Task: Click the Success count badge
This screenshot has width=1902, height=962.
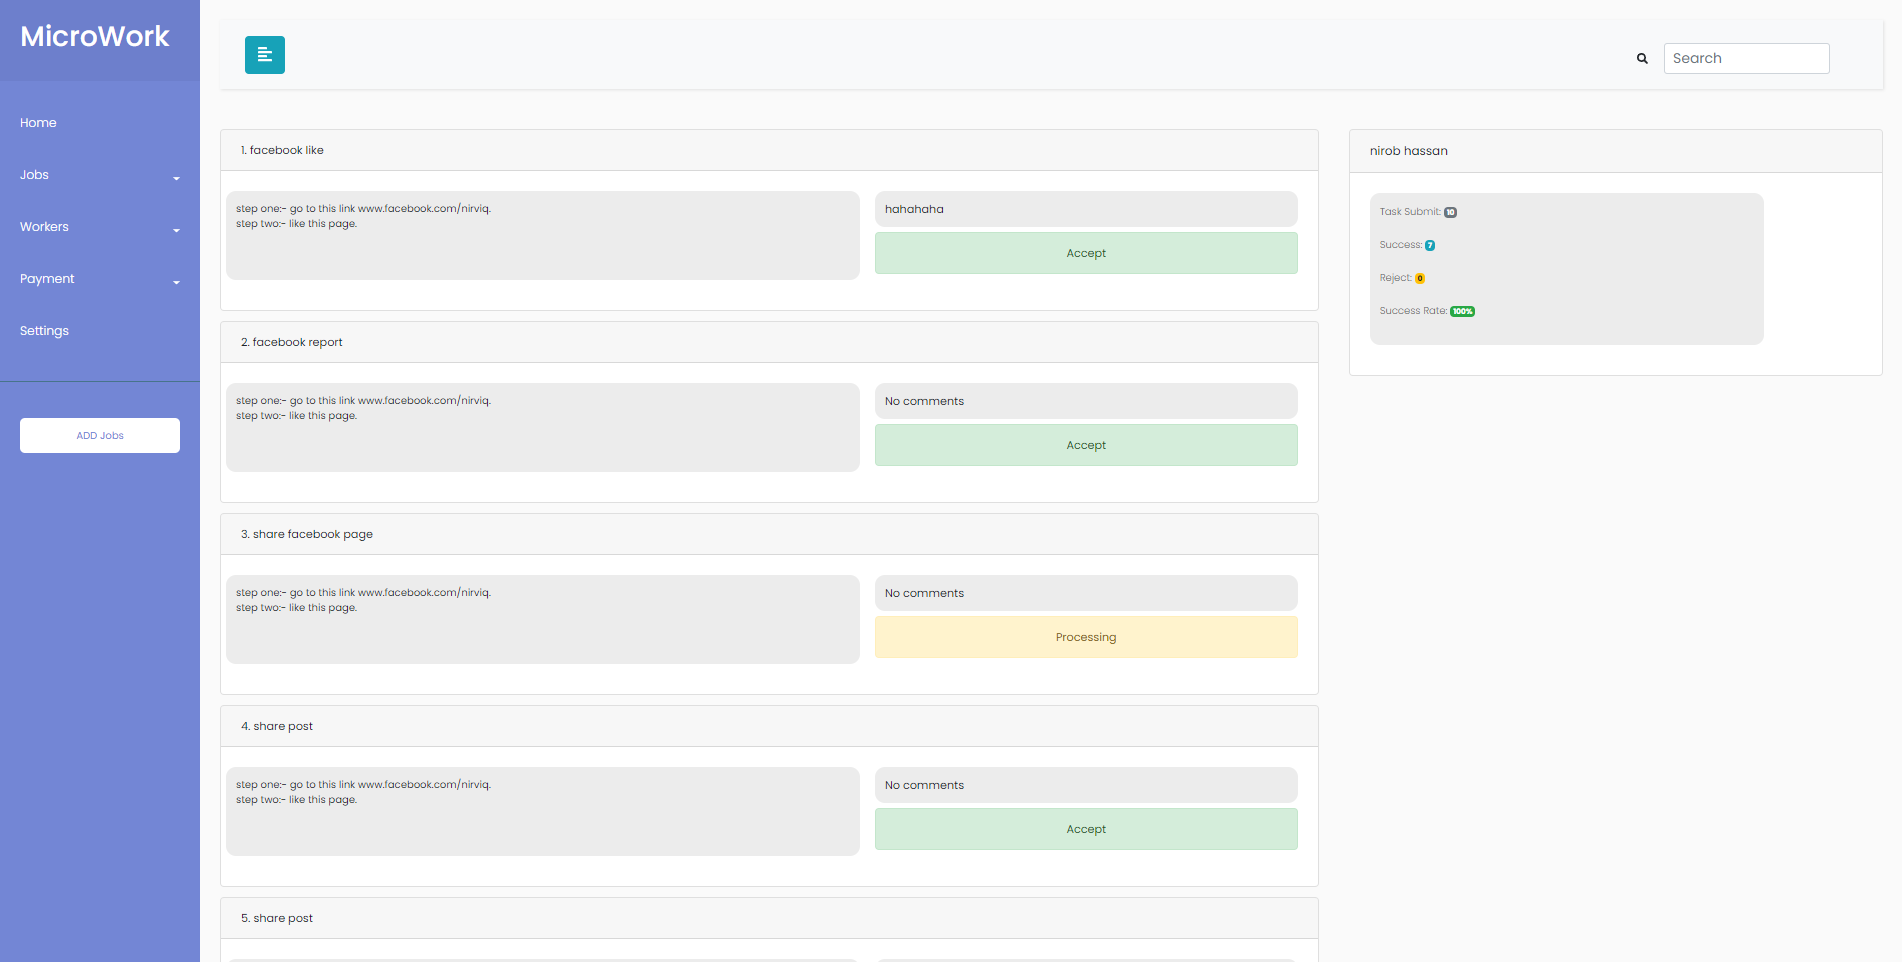Action: click(x=1430, y=245)
